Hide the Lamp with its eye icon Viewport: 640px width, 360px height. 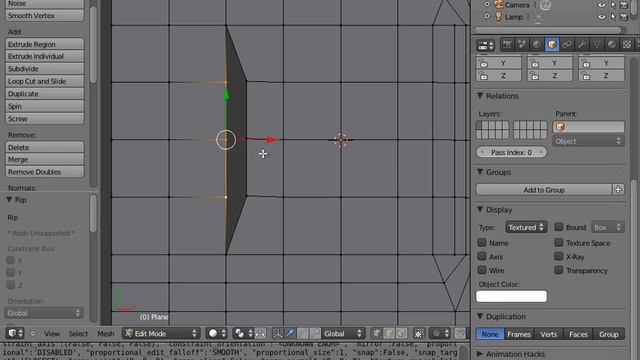point(602,17)
